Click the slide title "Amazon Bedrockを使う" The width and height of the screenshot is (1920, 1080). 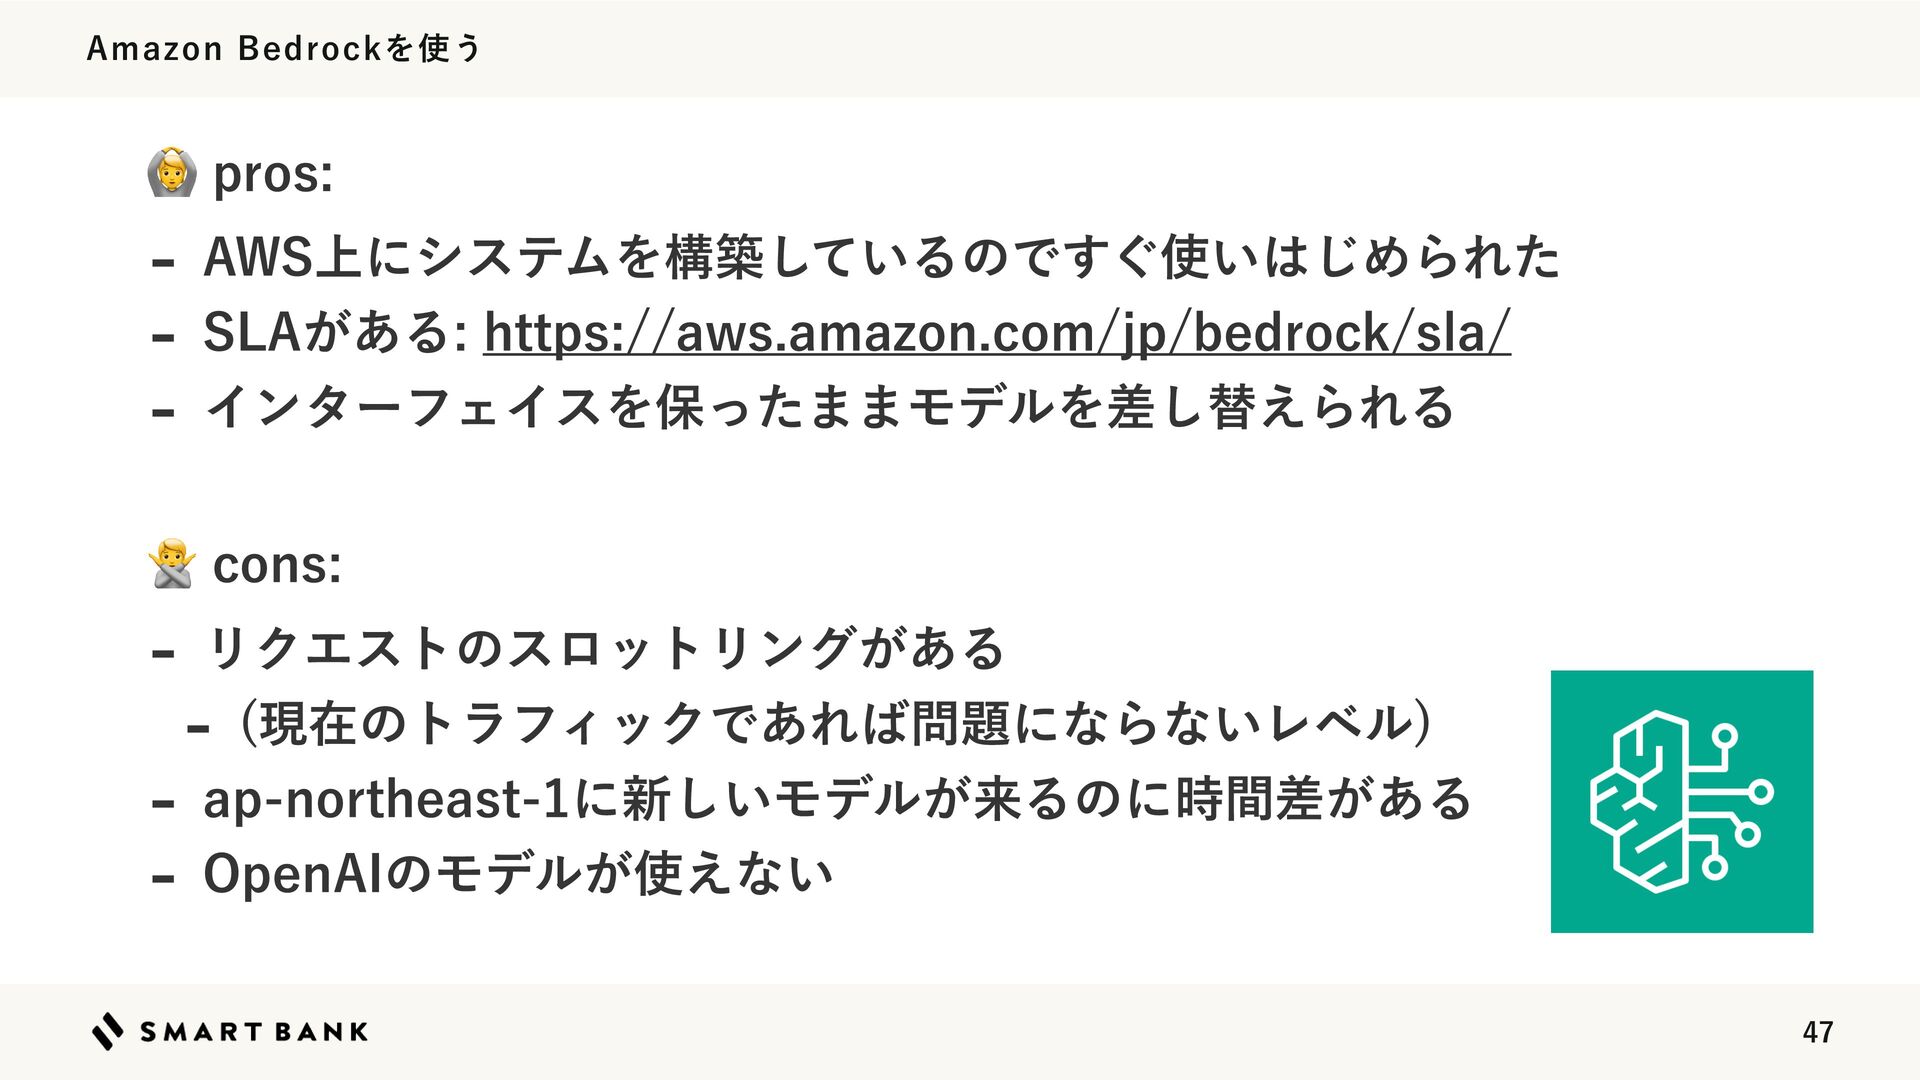[x=284, y=48]
